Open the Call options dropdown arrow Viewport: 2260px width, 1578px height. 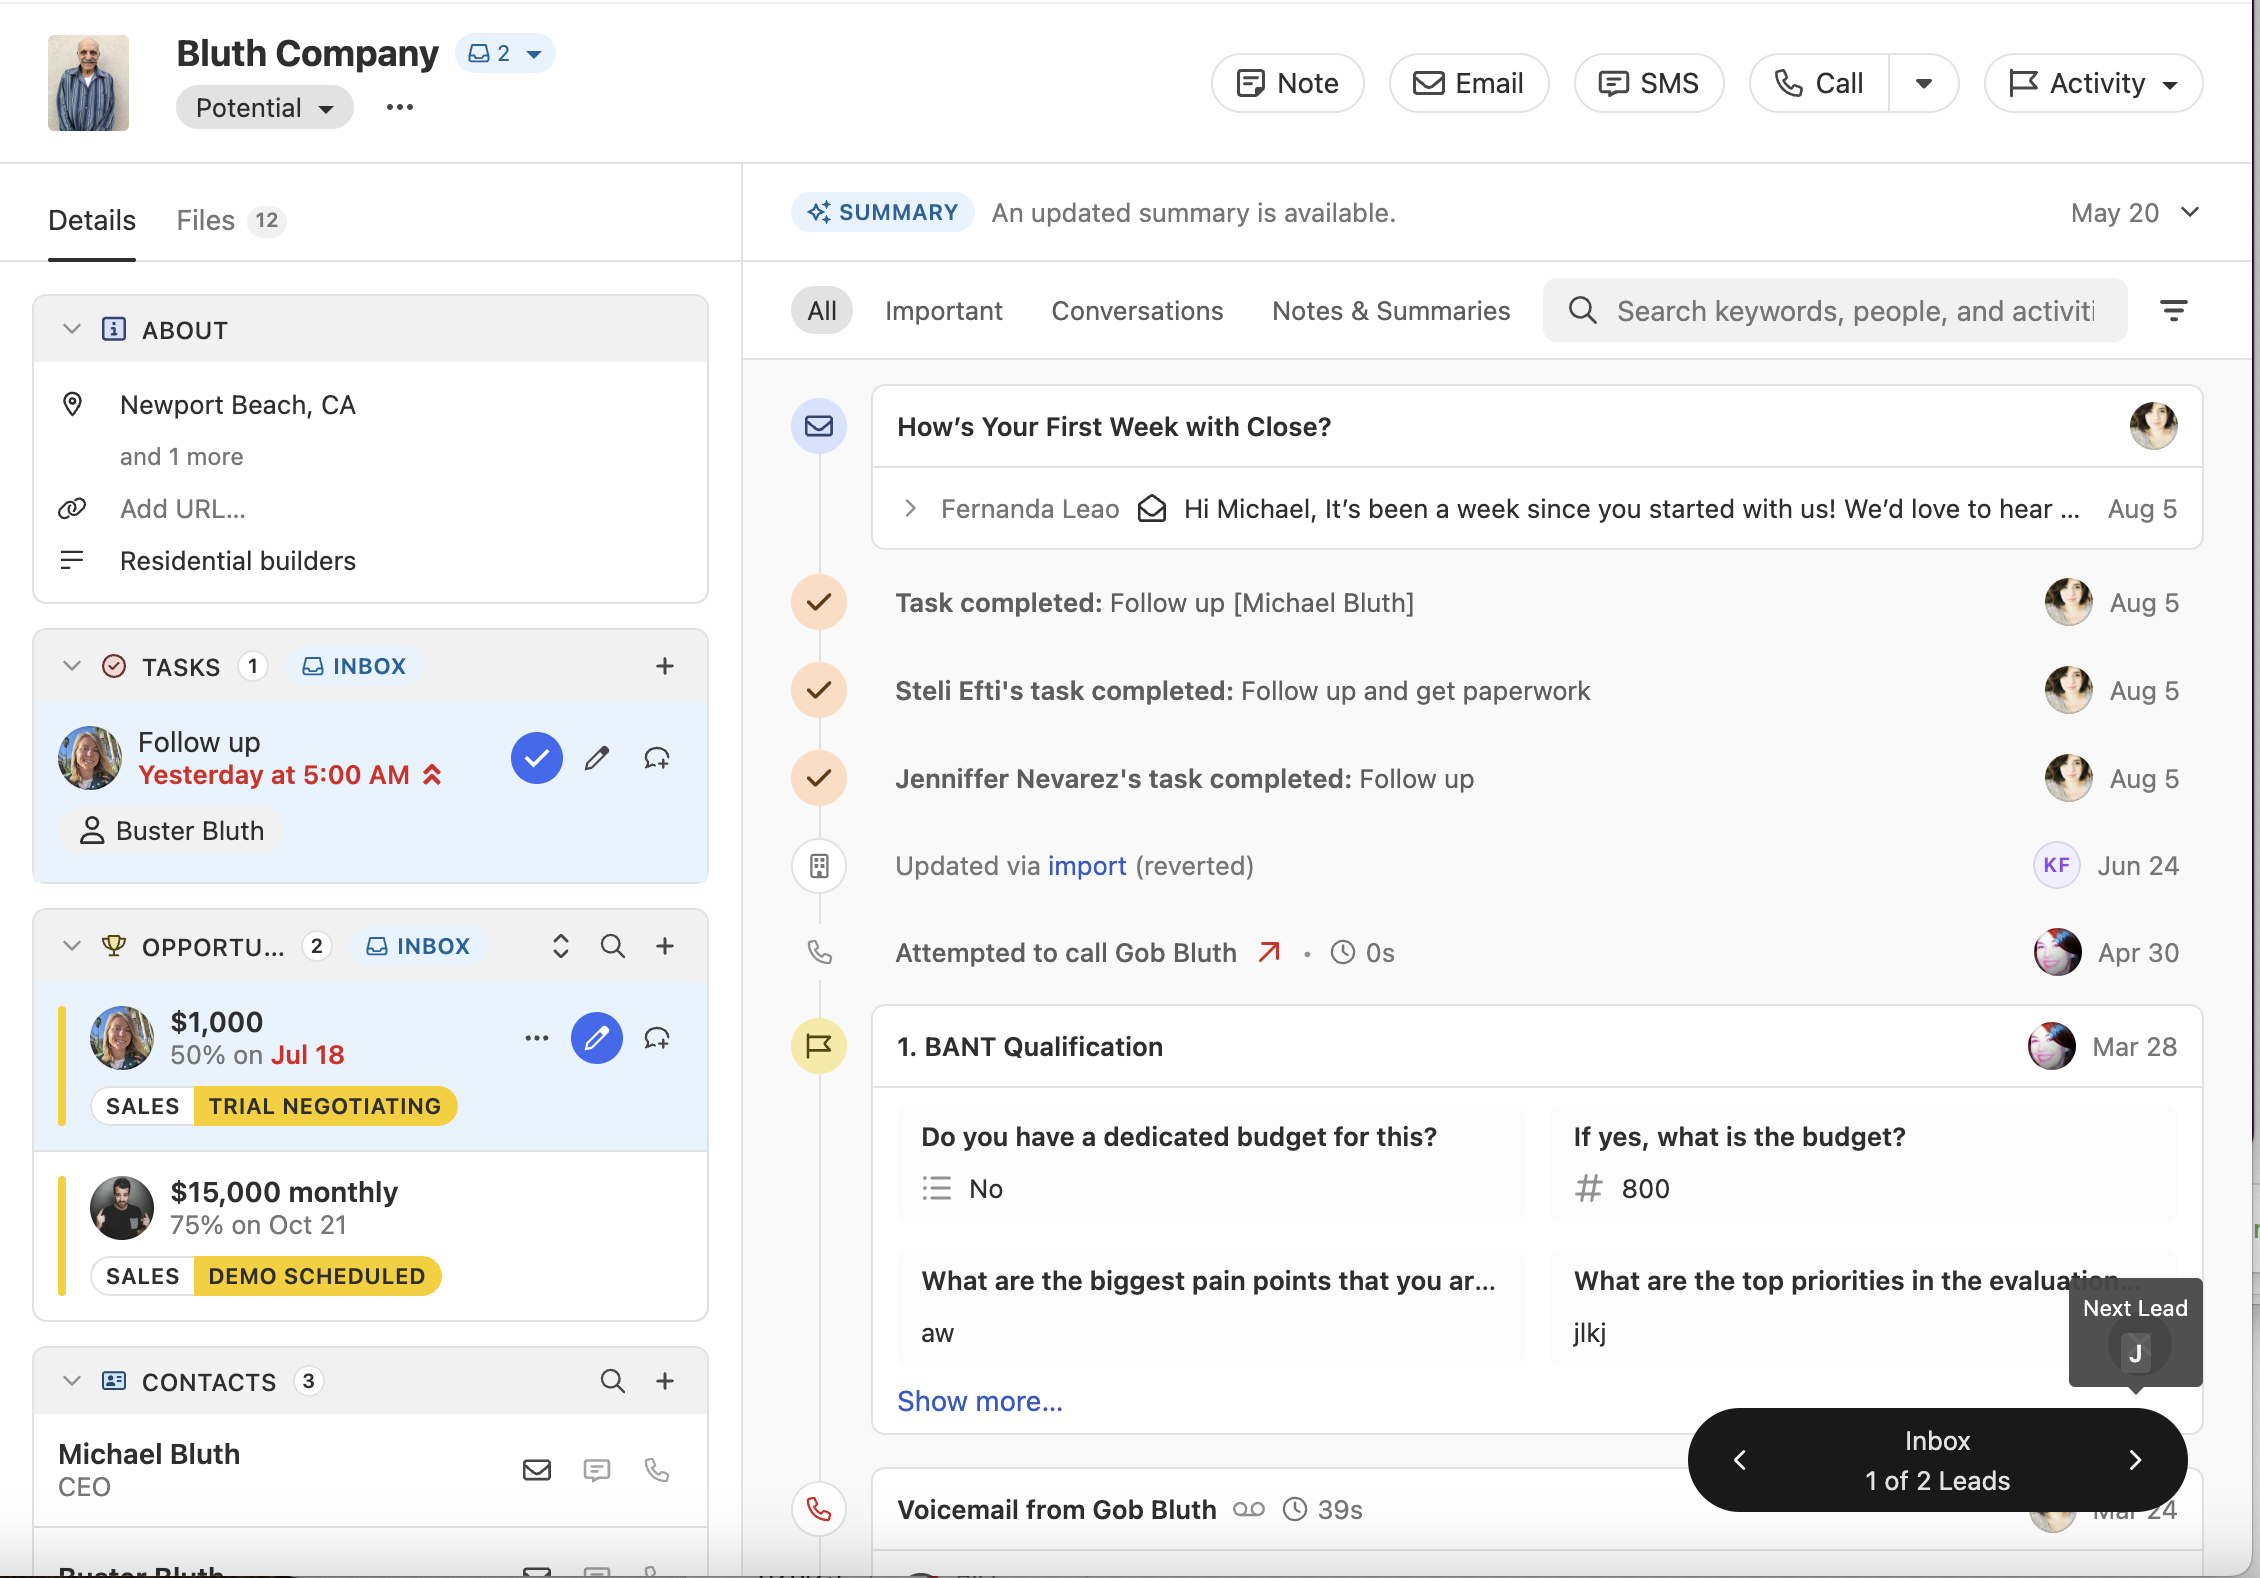pos(1924,83)
